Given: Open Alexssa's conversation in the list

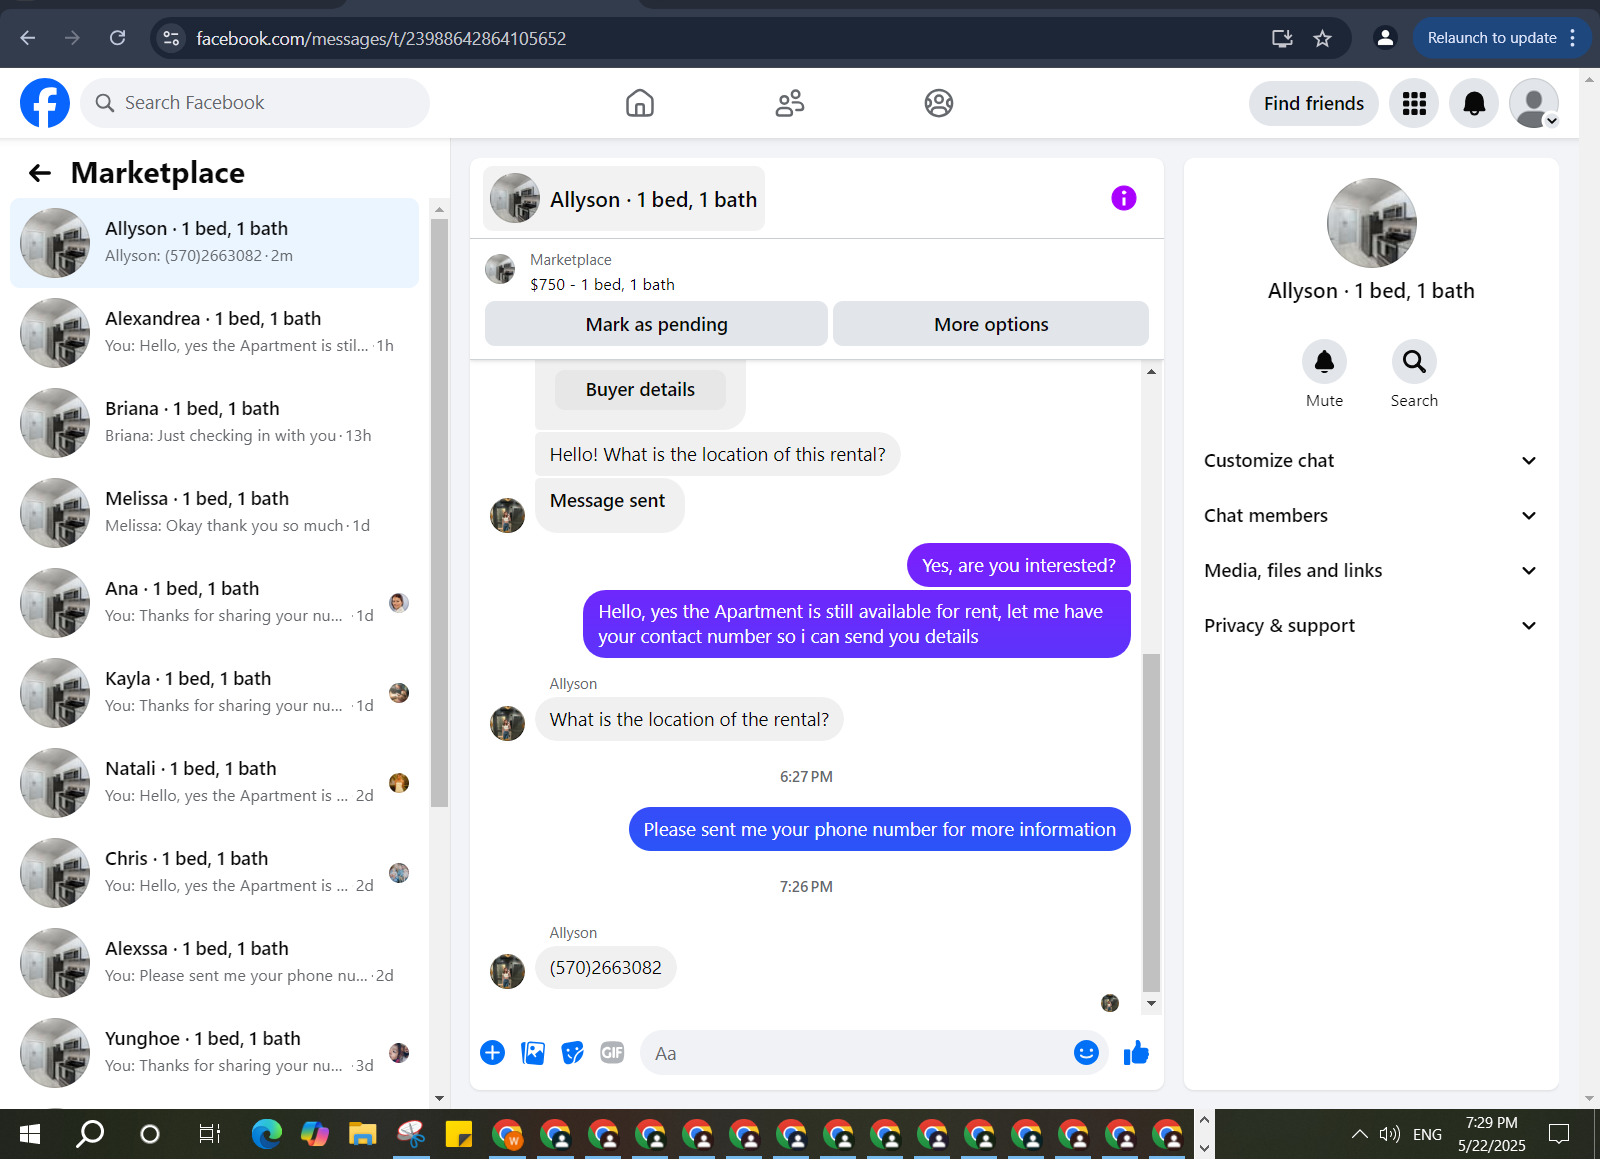Looking at the screenshot, I should pos(214,963).
